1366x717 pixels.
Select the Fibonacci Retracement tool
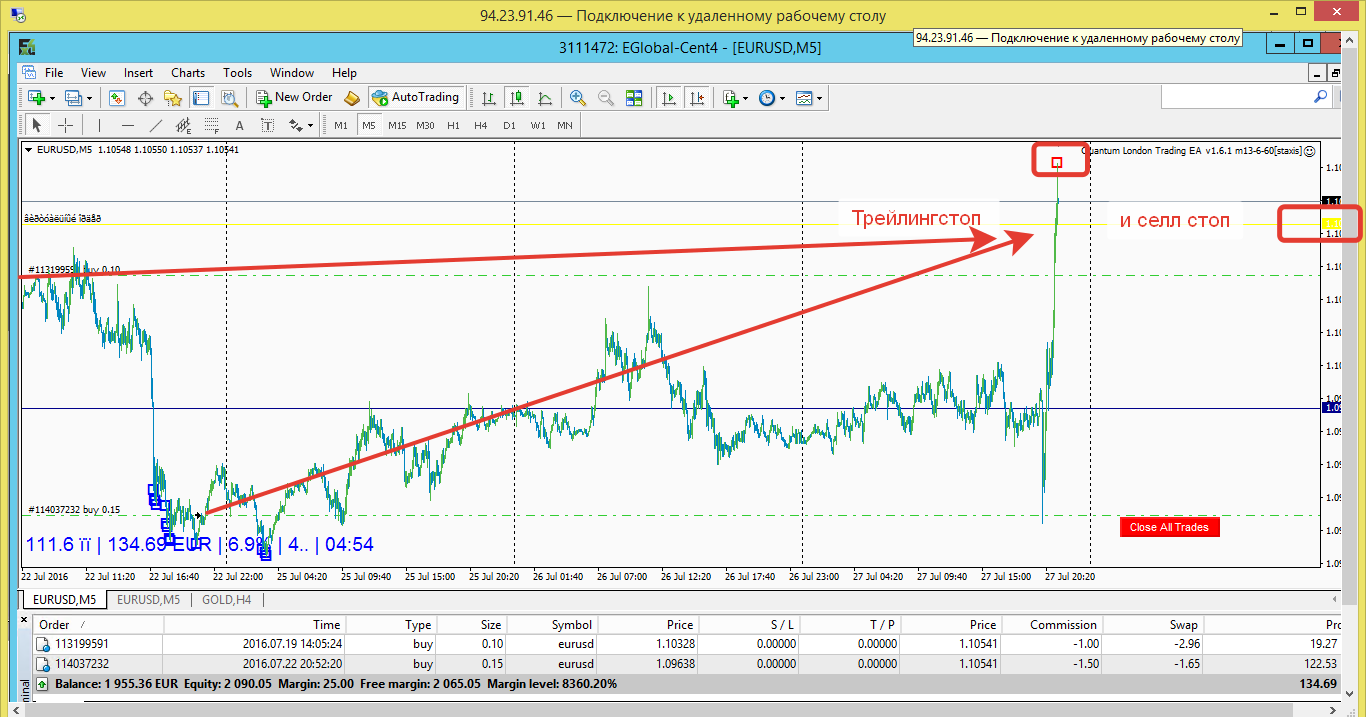[x=211, y=125]
